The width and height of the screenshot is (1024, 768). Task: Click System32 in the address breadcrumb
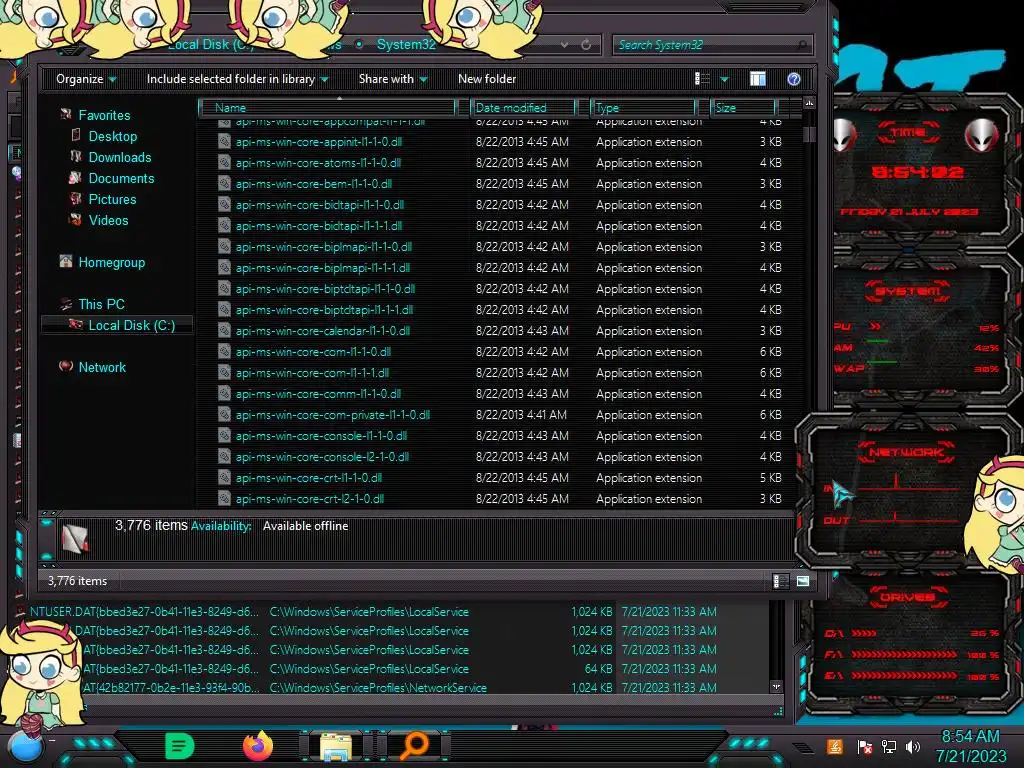pos(406,44)
